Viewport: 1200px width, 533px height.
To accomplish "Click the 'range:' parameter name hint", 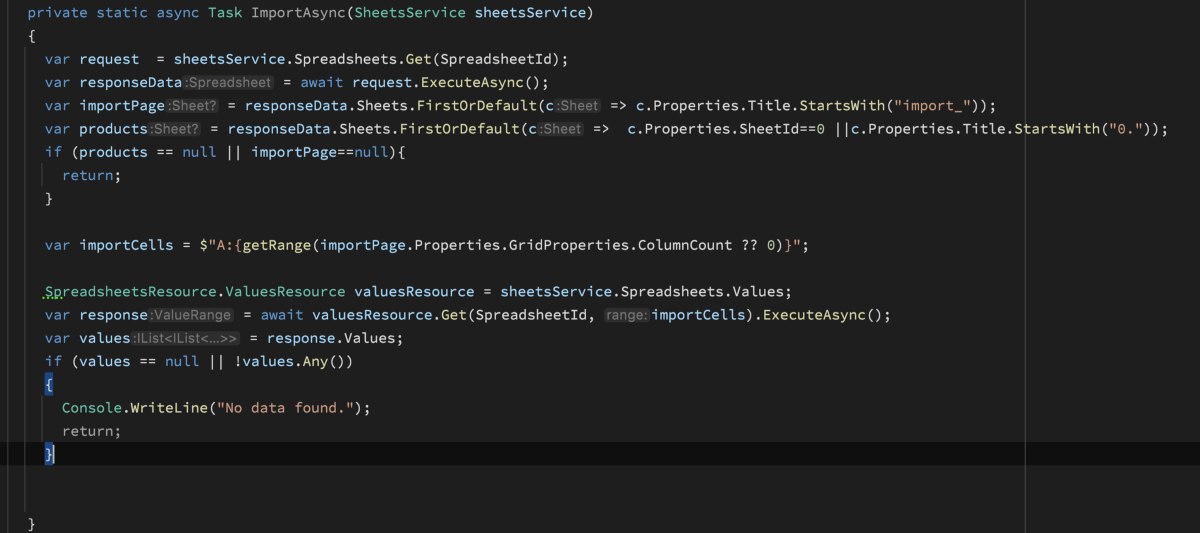I will click(627, 316).
